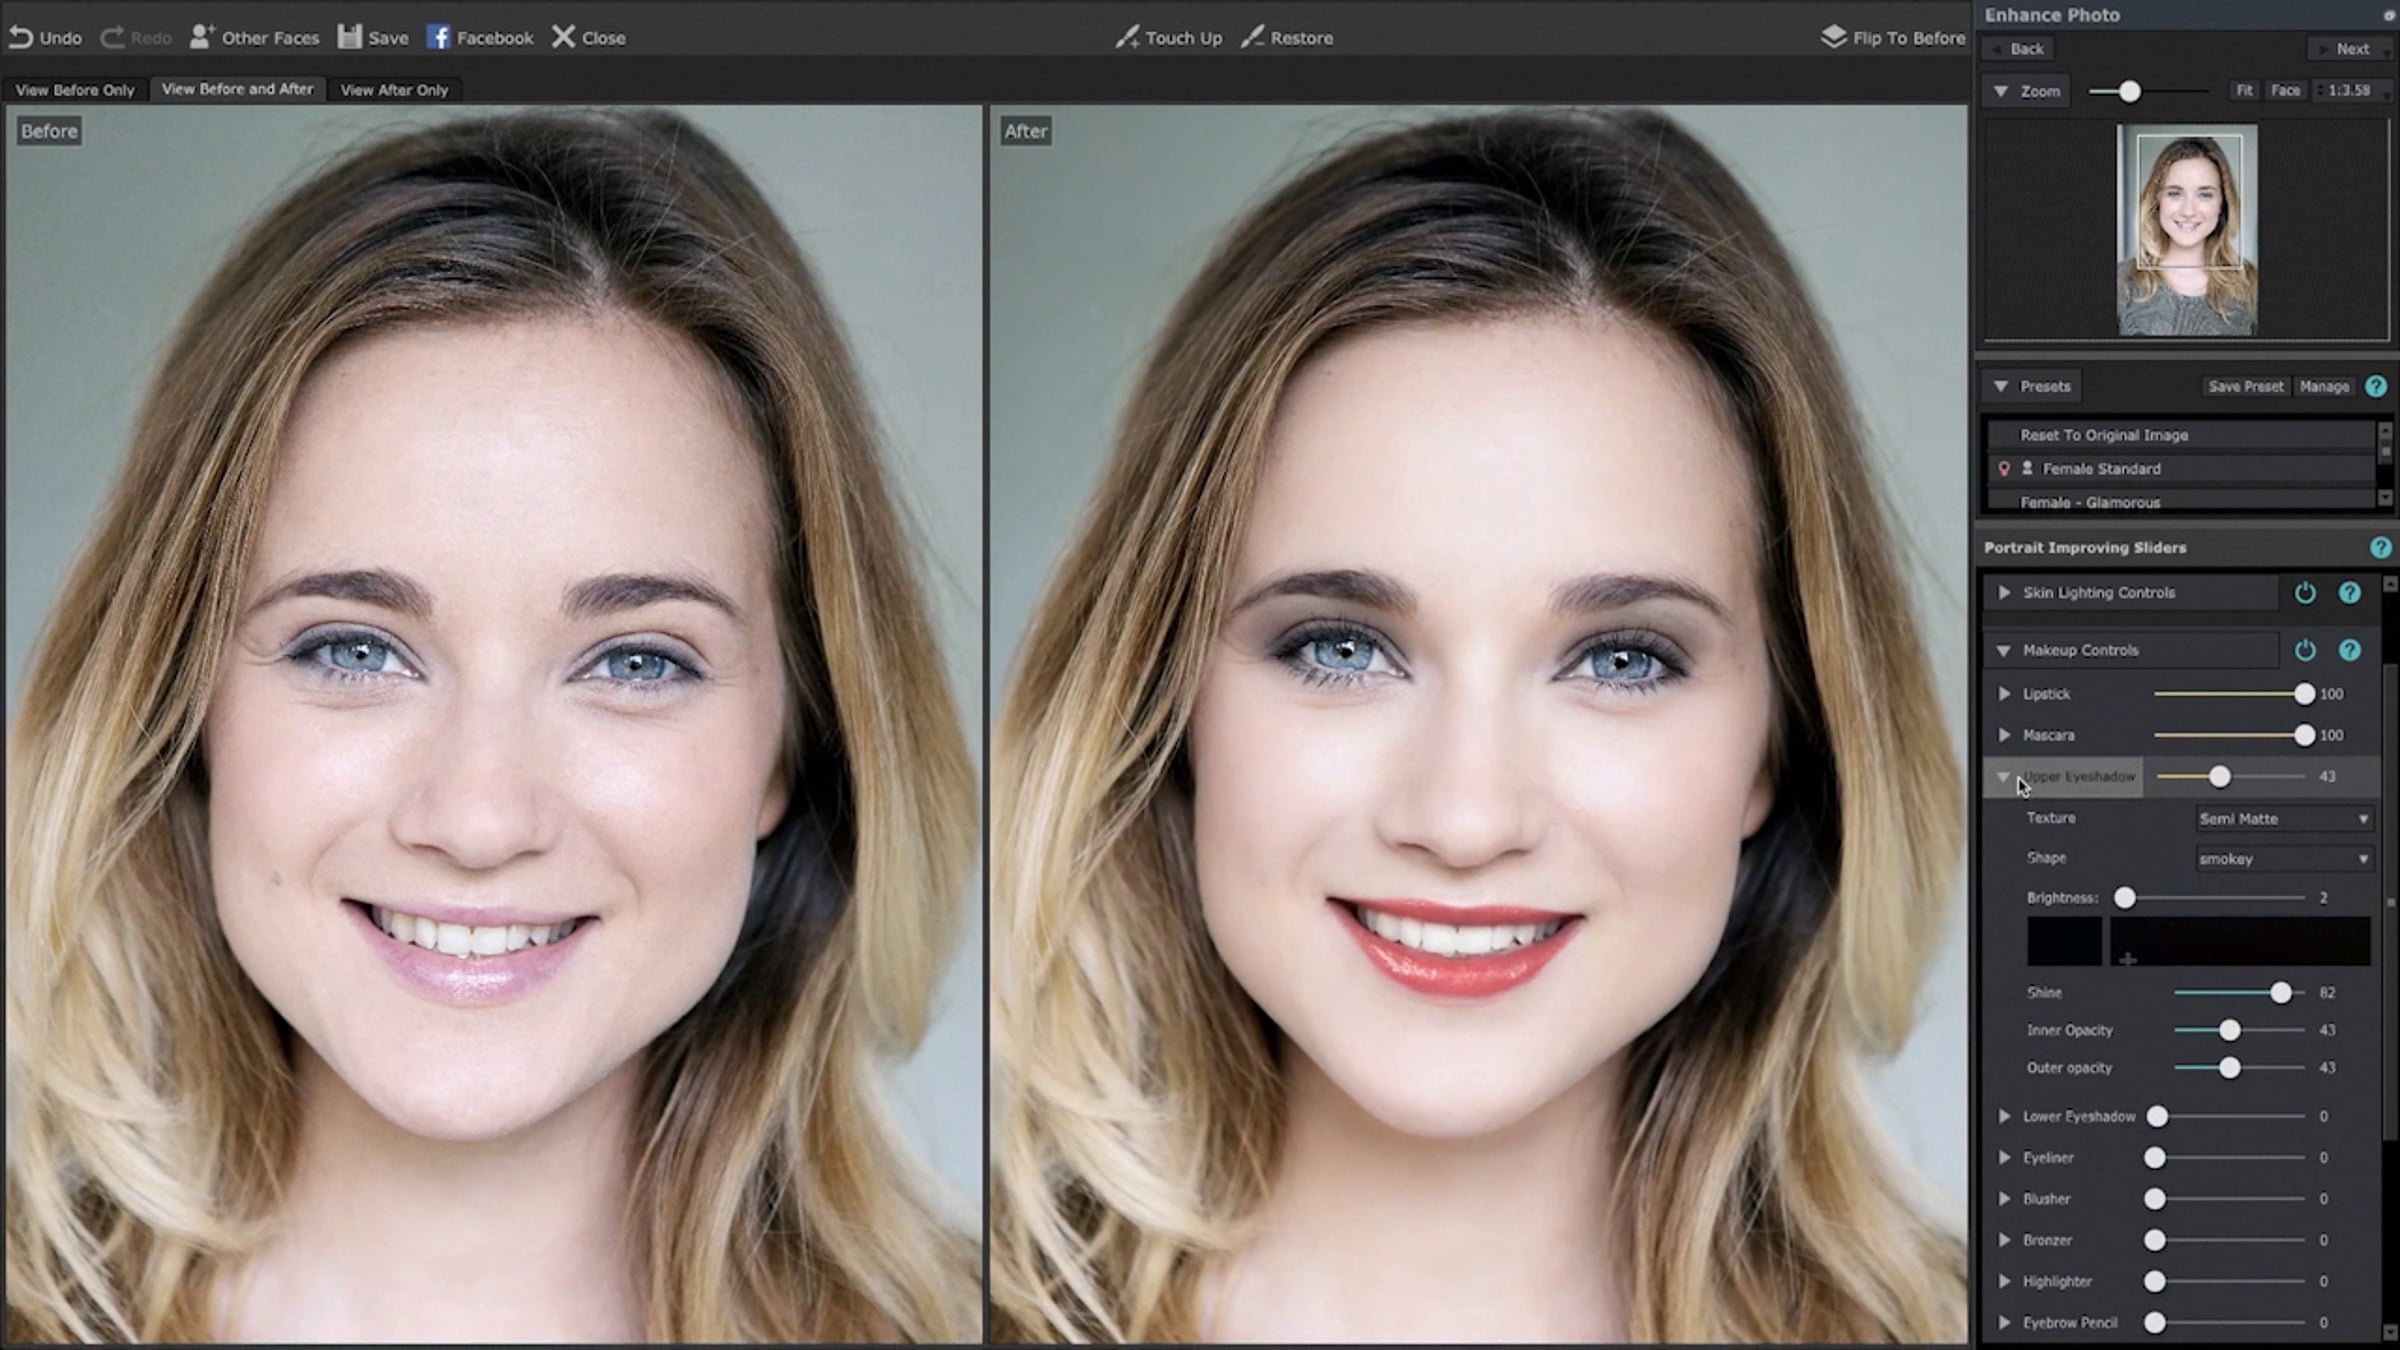Image resolution: width=2400 pixels, height=1350 pixels.
Task: Toggle Skin Lighting Controls power button
Action: (2305, 593)
